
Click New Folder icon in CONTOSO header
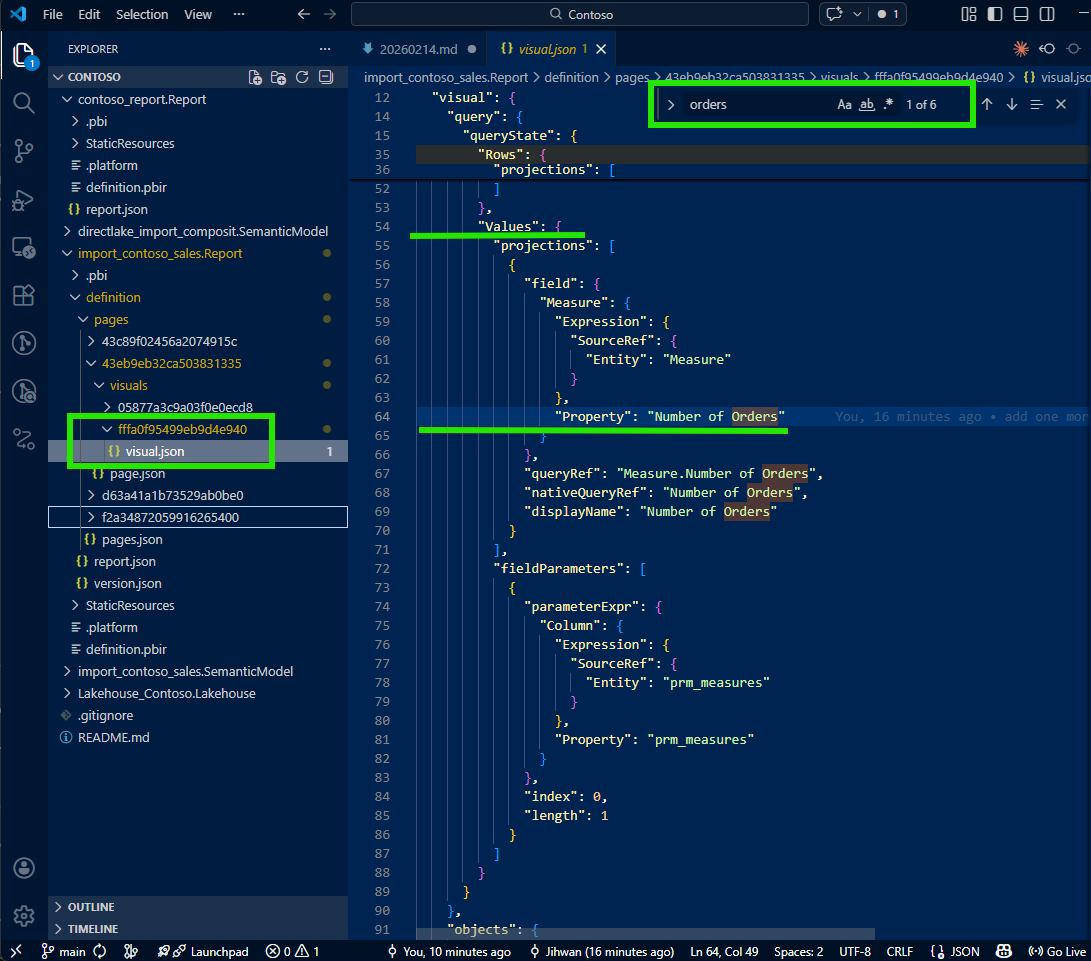(x=278, y=77)
